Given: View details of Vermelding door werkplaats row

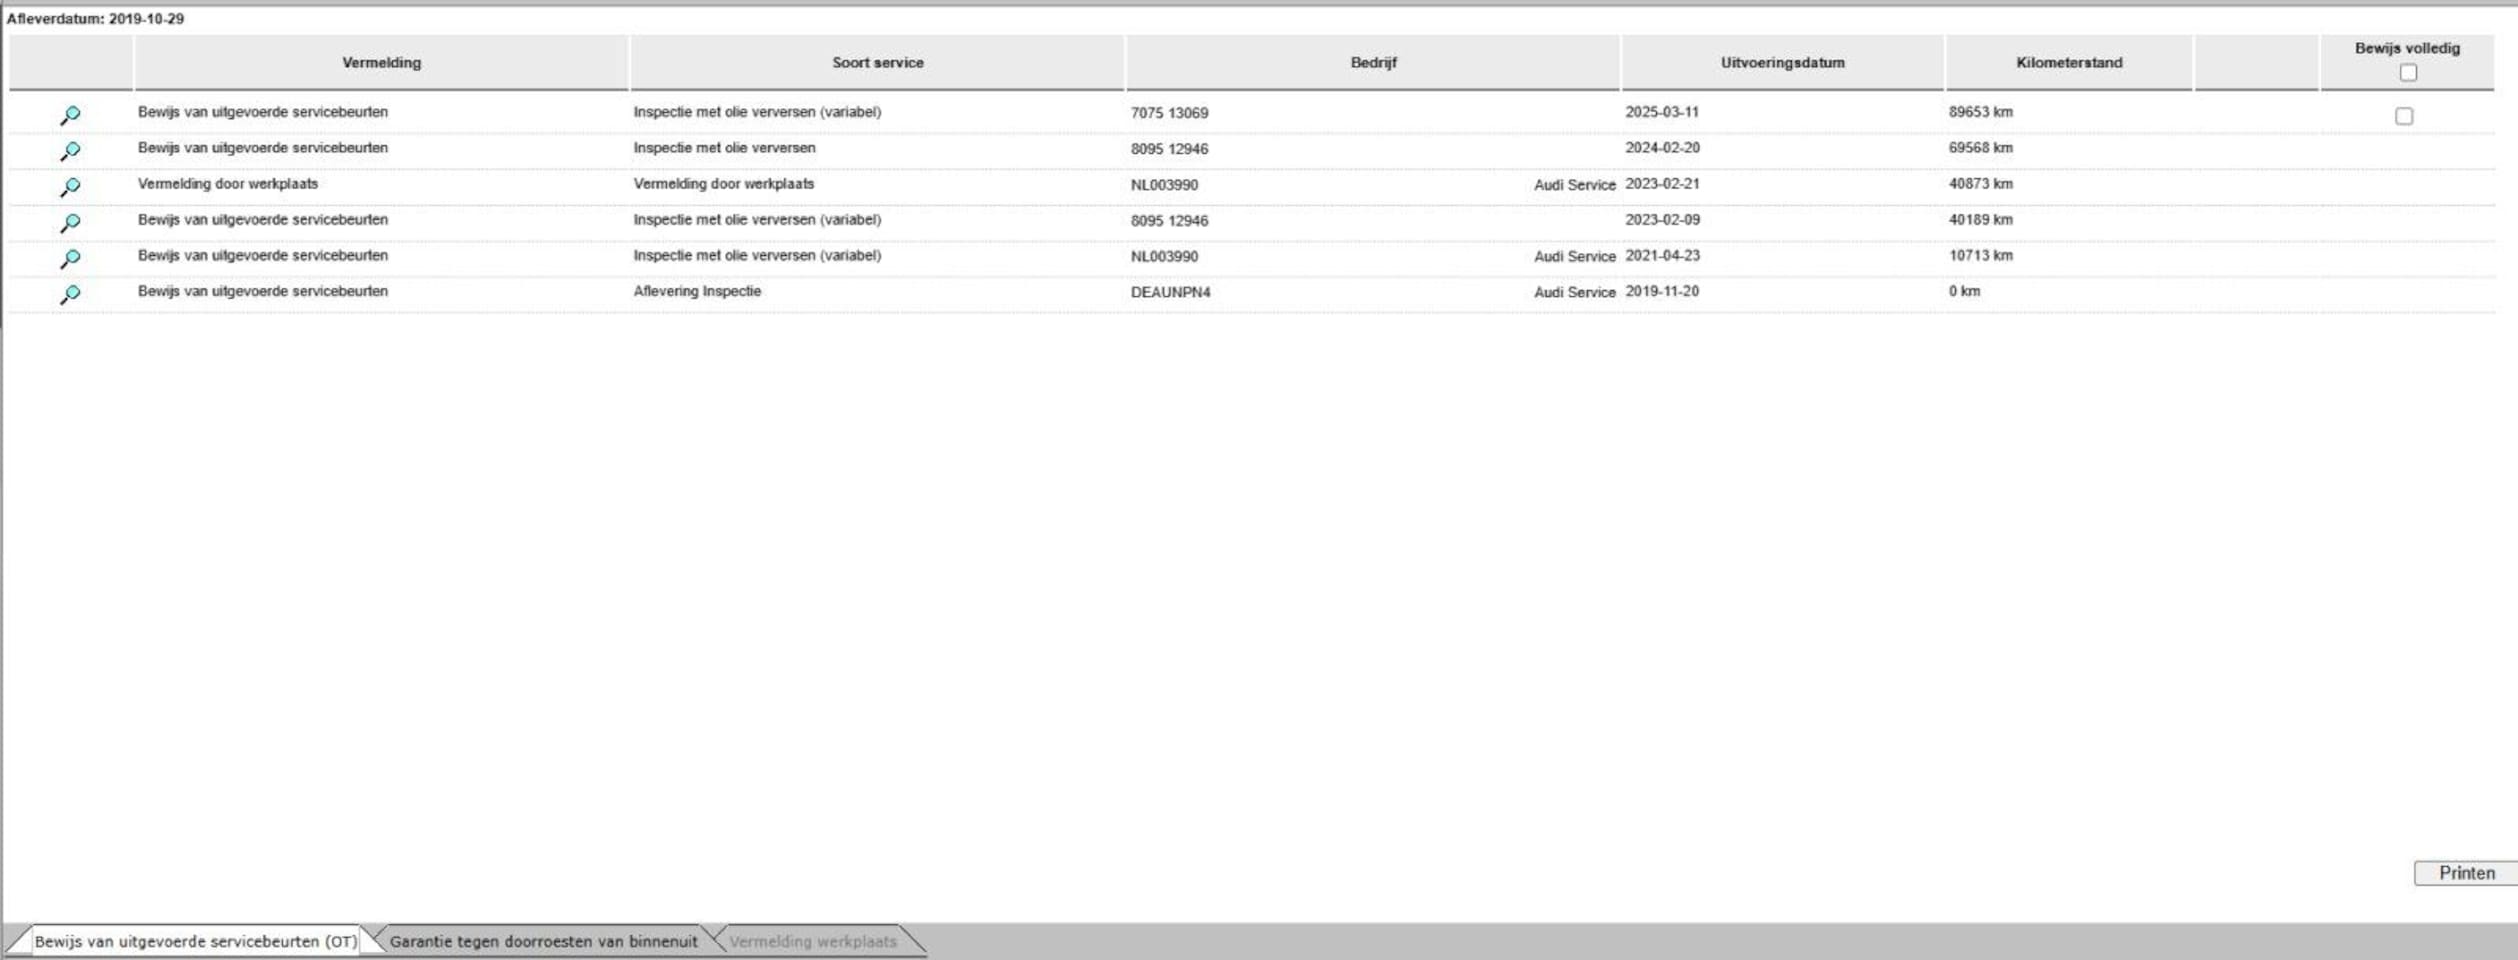Looking at the screenshot, I should coord(70,187).
